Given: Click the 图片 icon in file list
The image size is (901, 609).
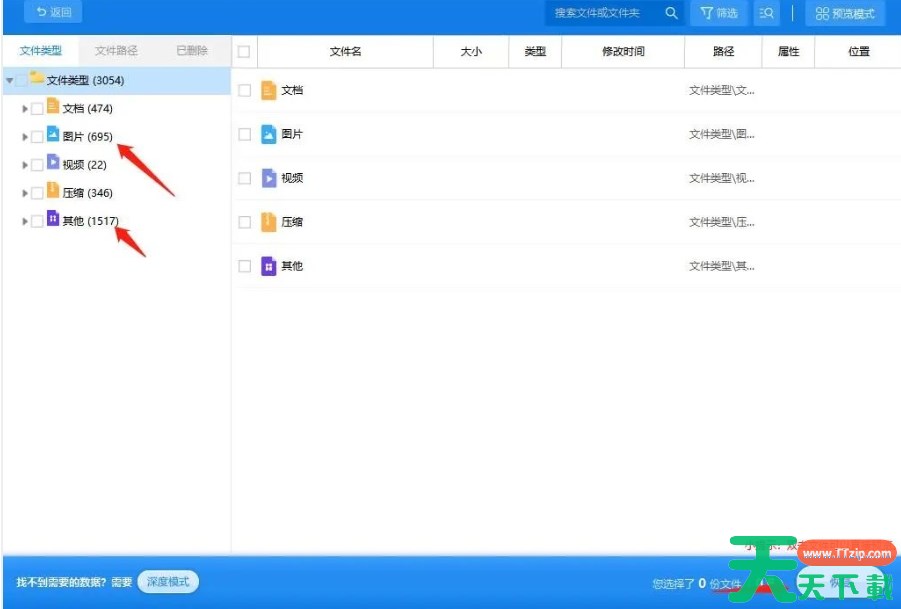Looking at the screenshot, I should click(268, 134).
